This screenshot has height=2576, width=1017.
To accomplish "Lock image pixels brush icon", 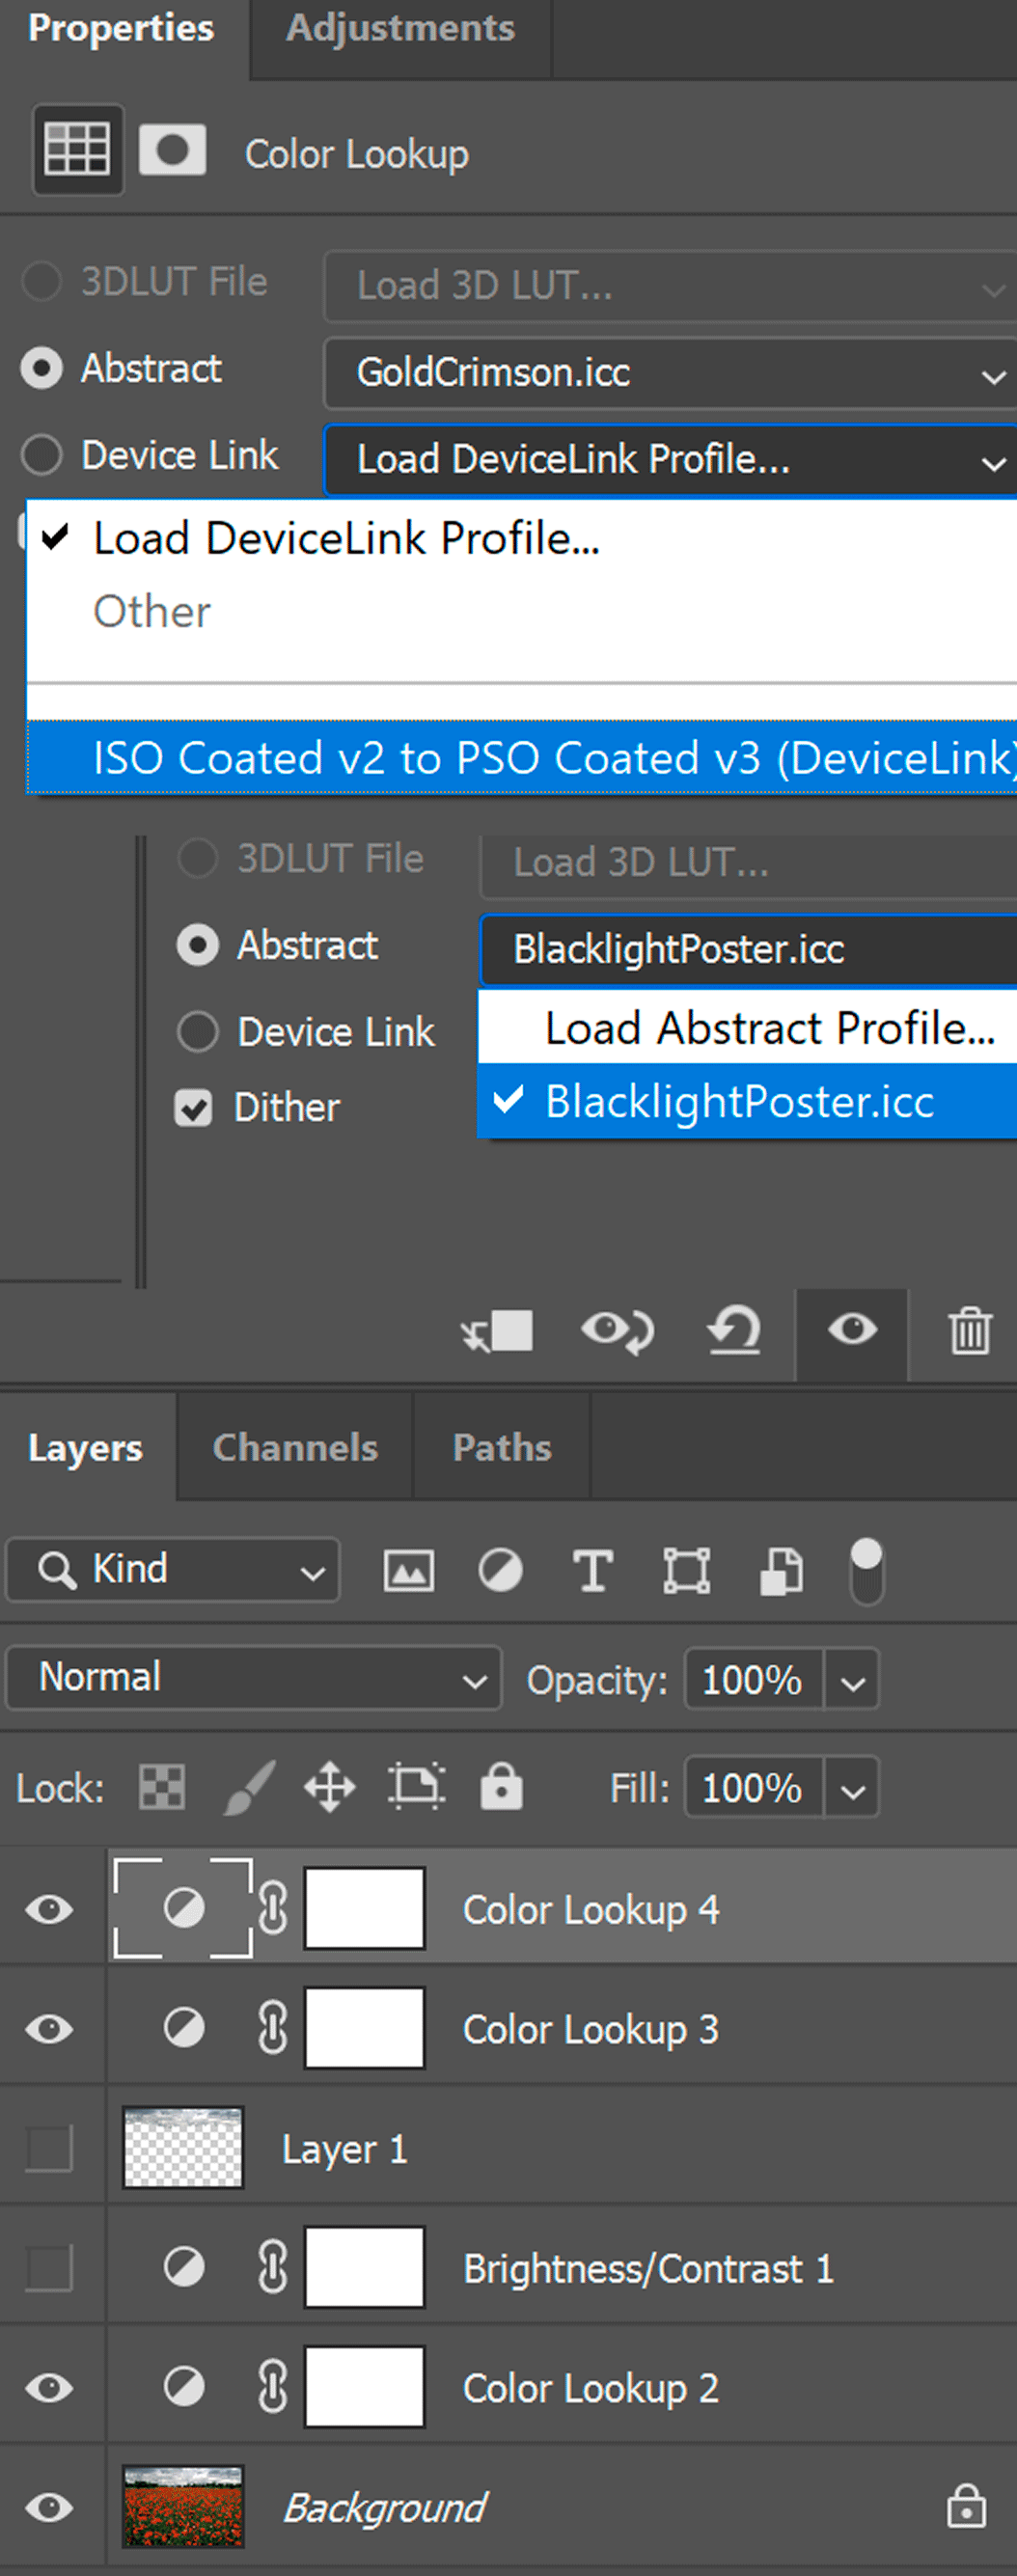I will 247,1787.
